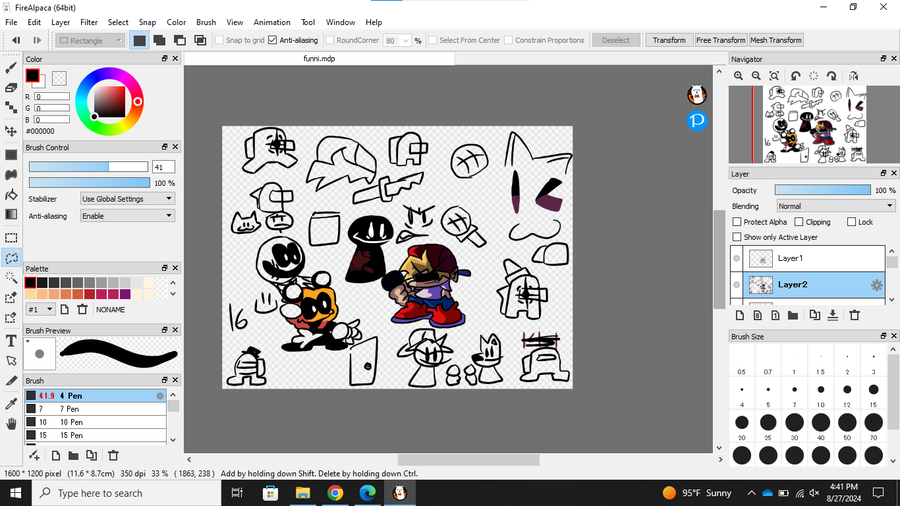Click the Free Transform button
Screen dimensions: 900x506
721,40
